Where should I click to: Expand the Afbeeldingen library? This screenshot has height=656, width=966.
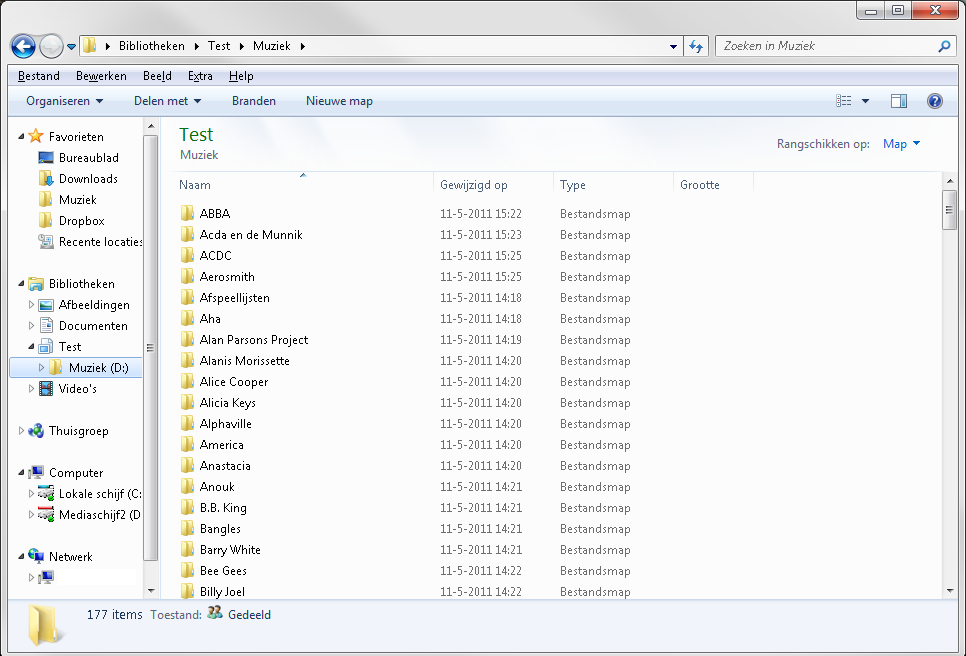click(x=31, y=304)
